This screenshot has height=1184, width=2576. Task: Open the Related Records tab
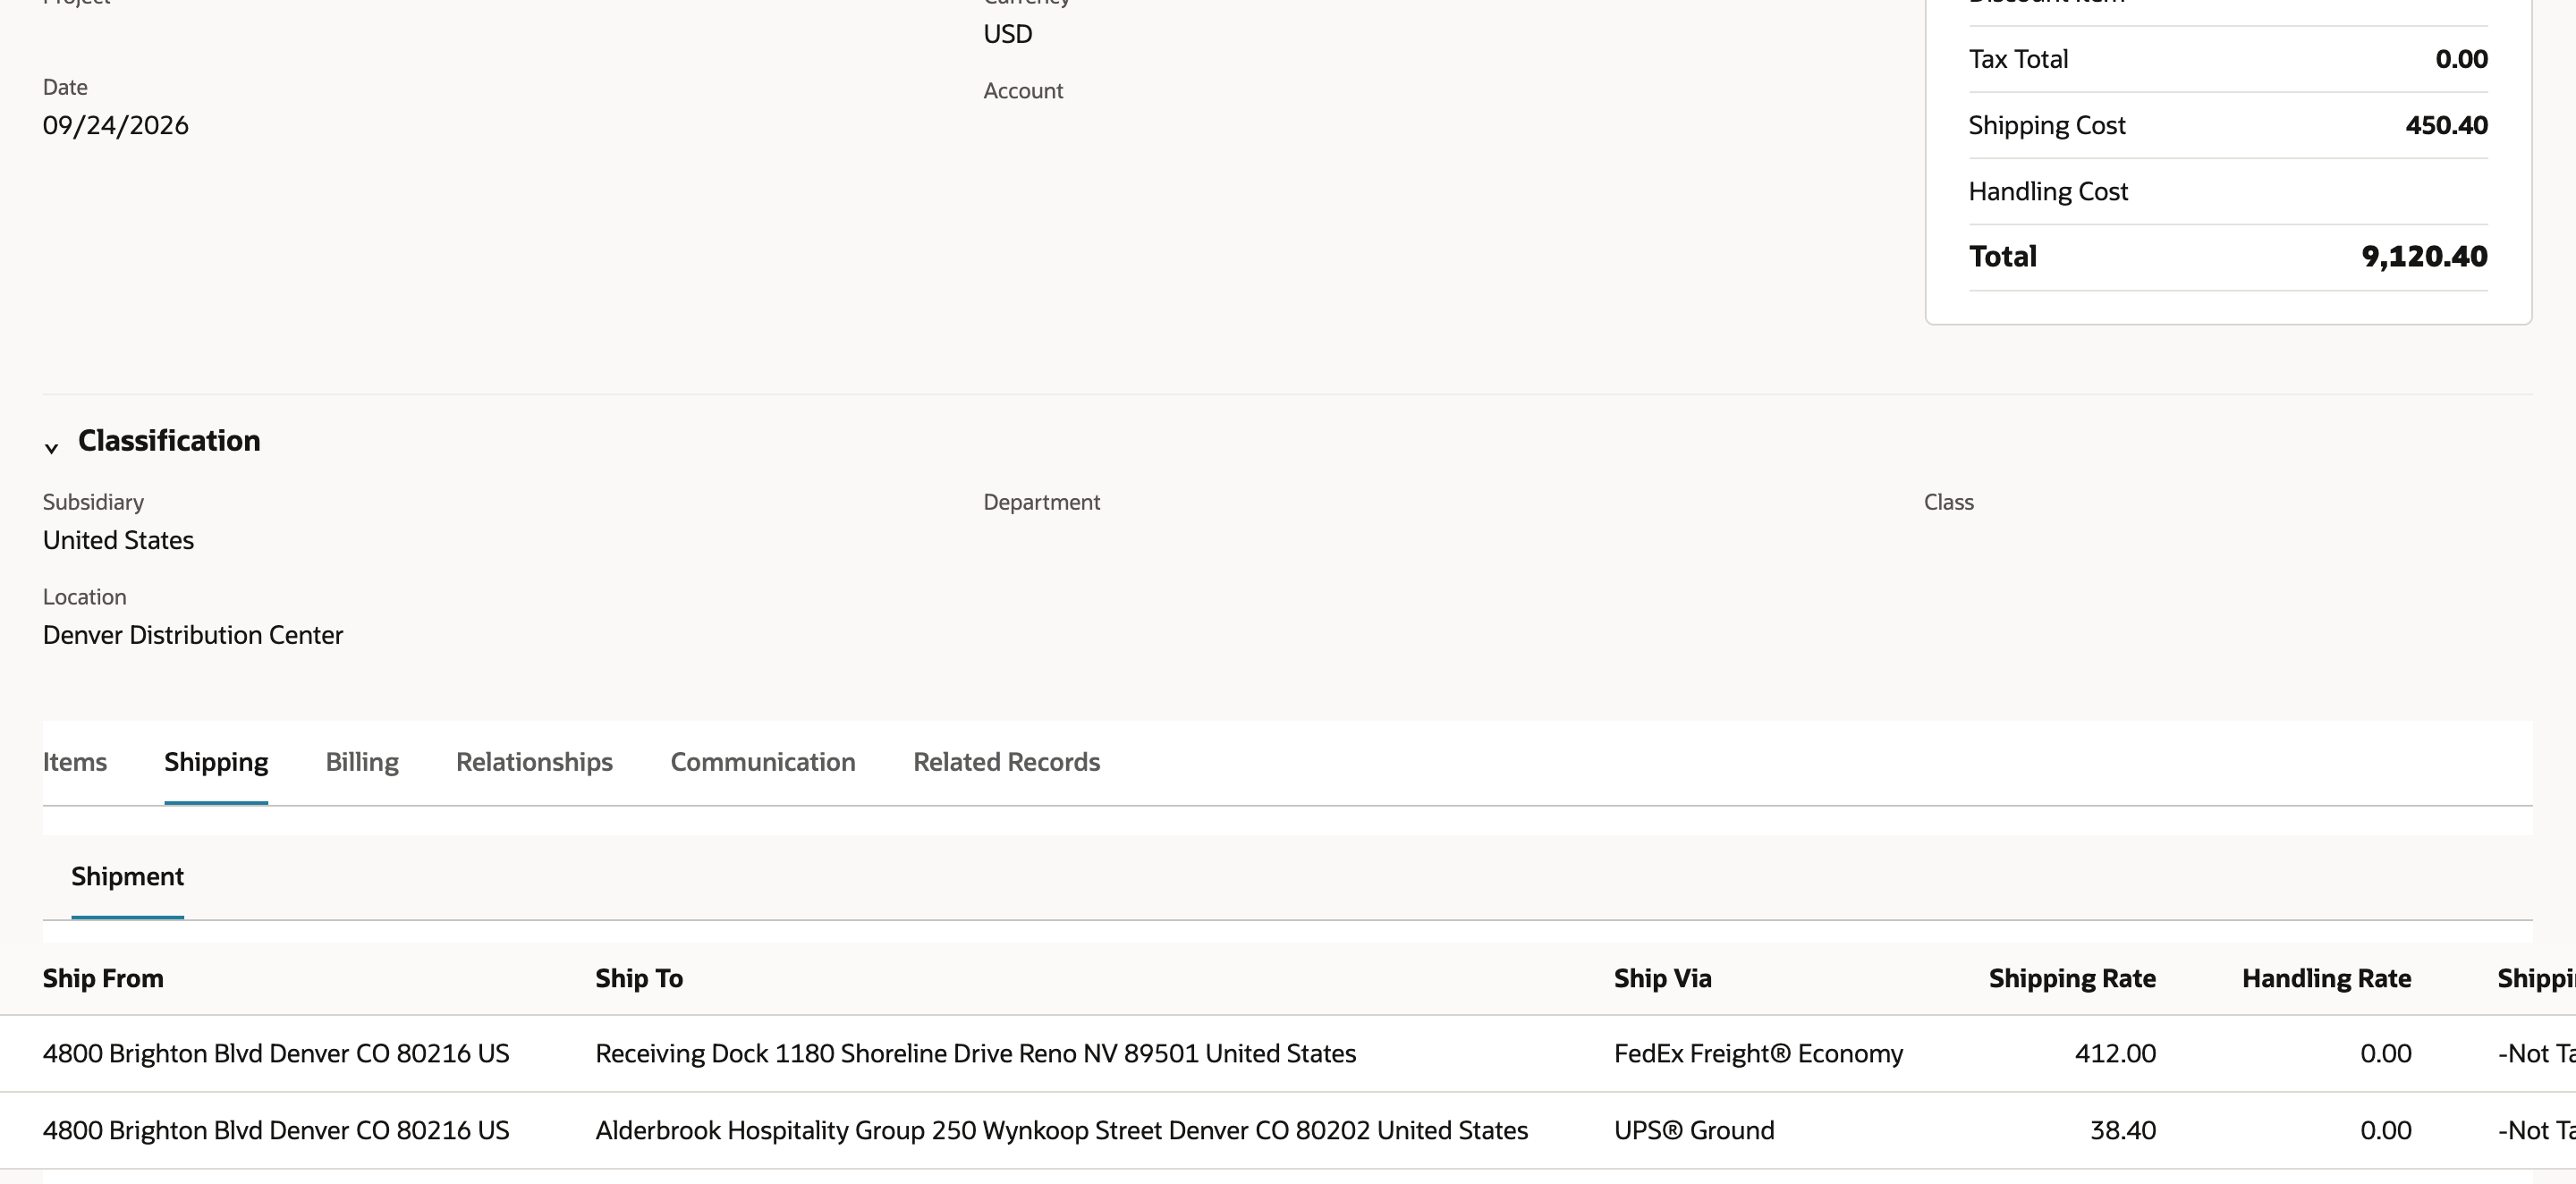pos(1006,762)
